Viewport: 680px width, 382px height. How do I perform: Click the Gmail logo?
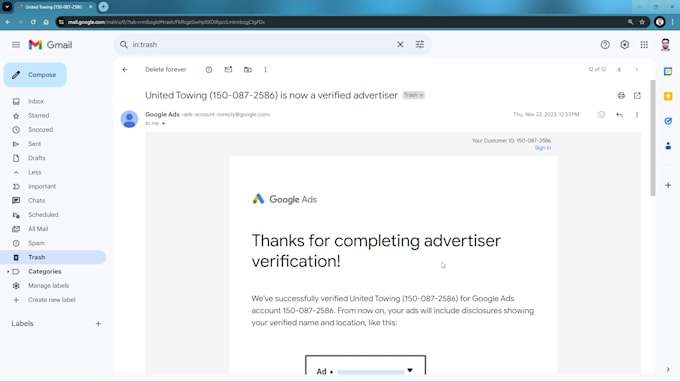coord(50,45)
